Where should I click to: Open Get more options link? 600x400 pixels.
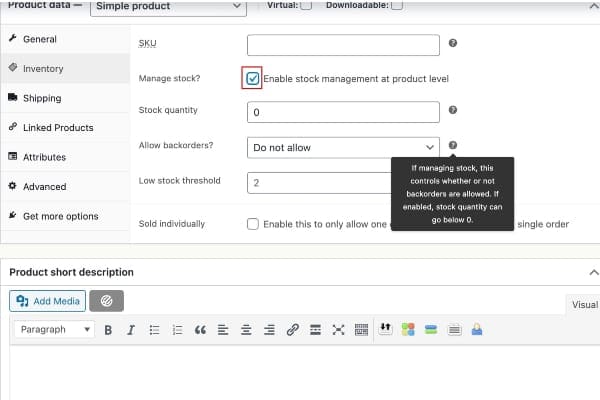(60, 216)
